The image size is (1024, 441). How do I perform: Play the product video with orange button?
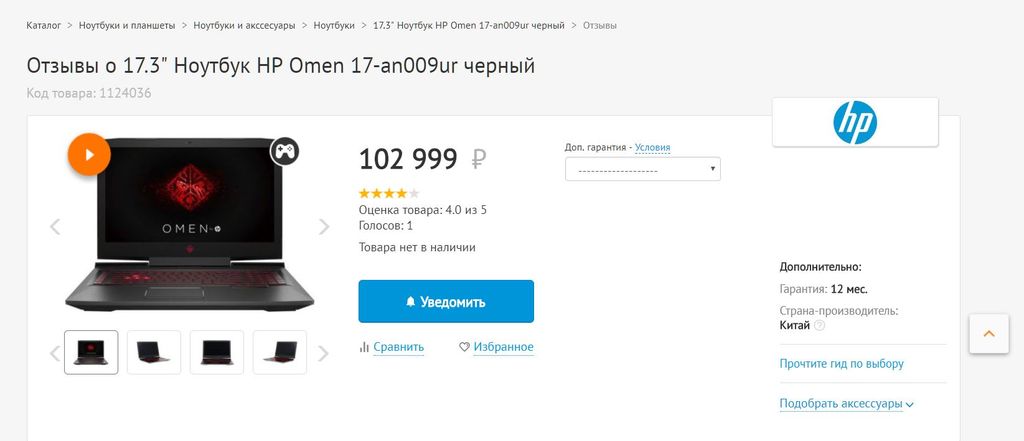click(x=89, y=155)
